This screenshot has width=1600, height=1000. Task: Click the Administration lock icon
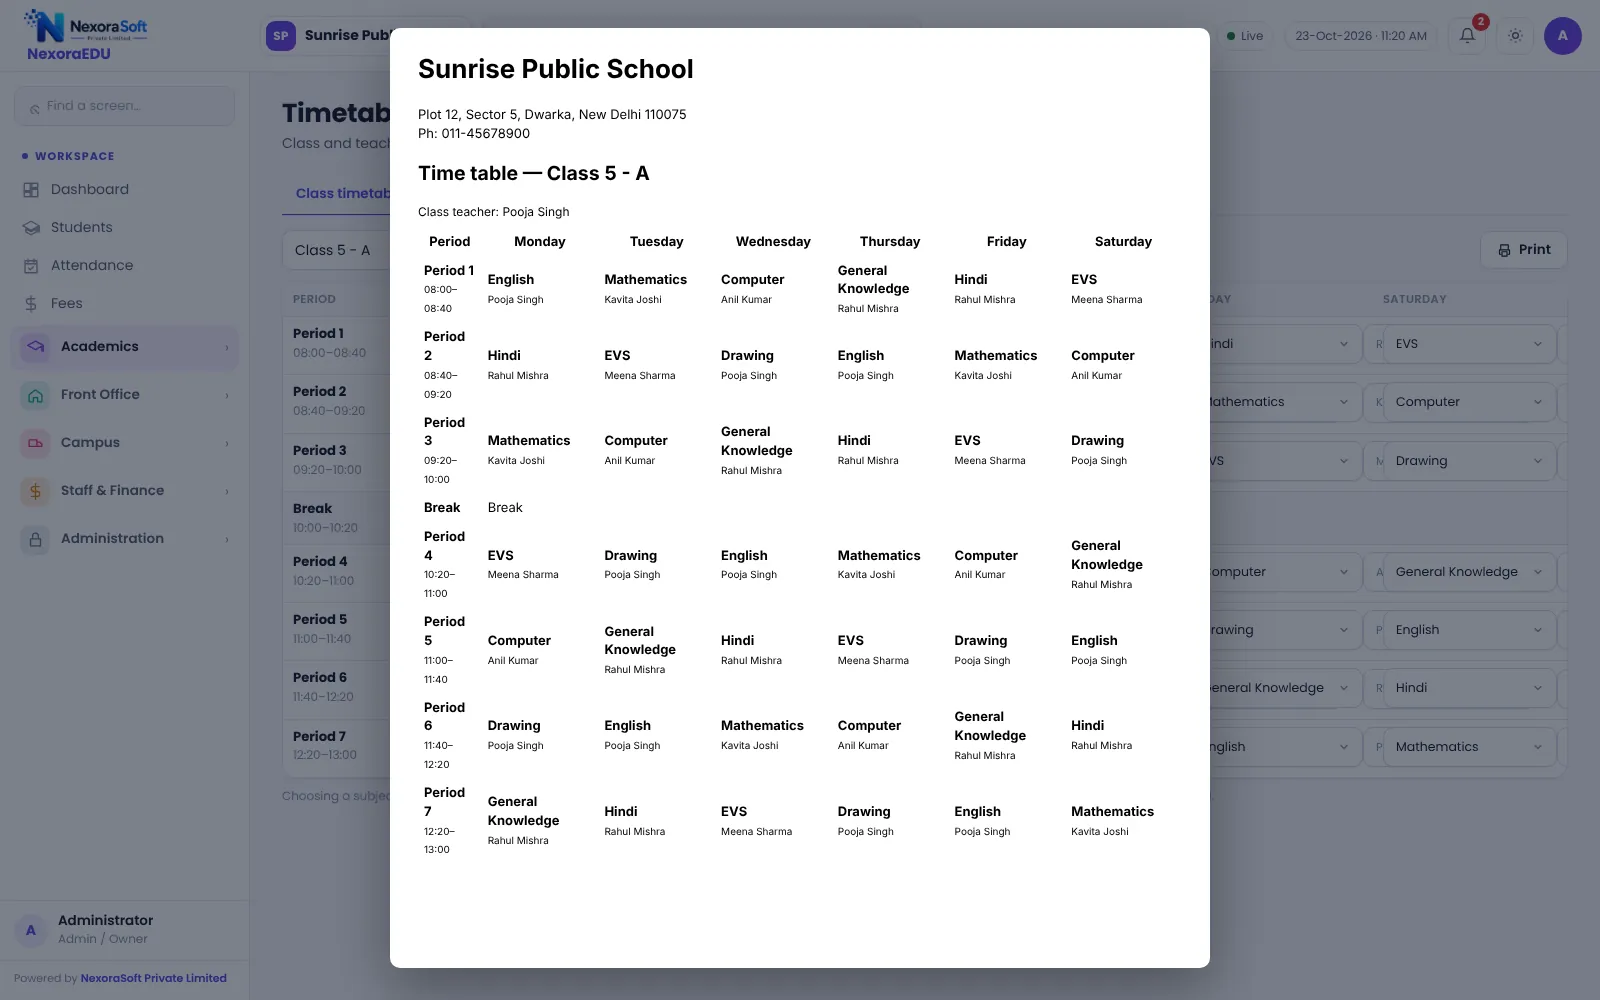pyautogui.click(x=36, y=539)
